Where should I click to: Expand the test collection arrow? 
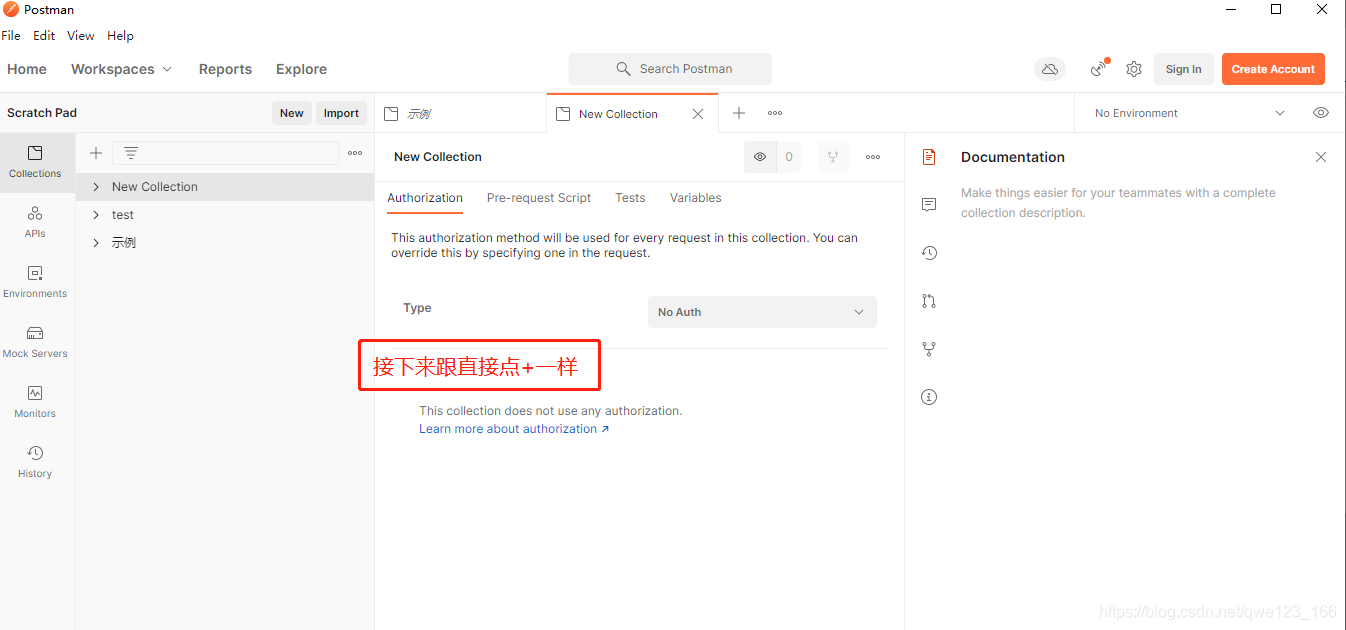click(96, 215)
